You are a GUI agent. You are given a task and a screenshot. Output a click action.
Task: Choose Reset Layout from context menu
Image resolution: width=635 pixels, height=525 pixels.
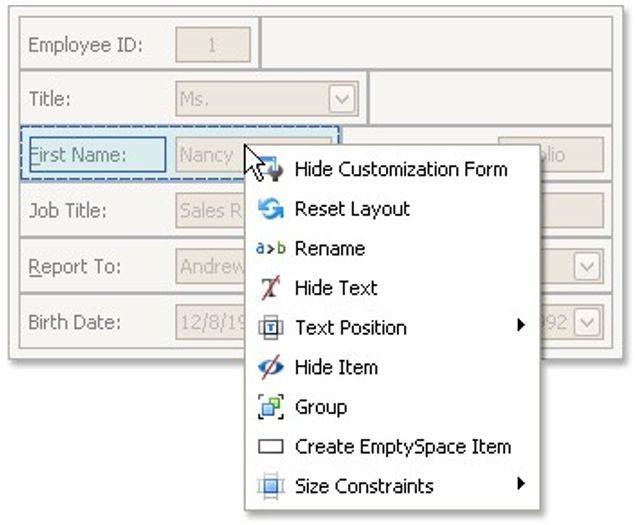tap(352, 209)
